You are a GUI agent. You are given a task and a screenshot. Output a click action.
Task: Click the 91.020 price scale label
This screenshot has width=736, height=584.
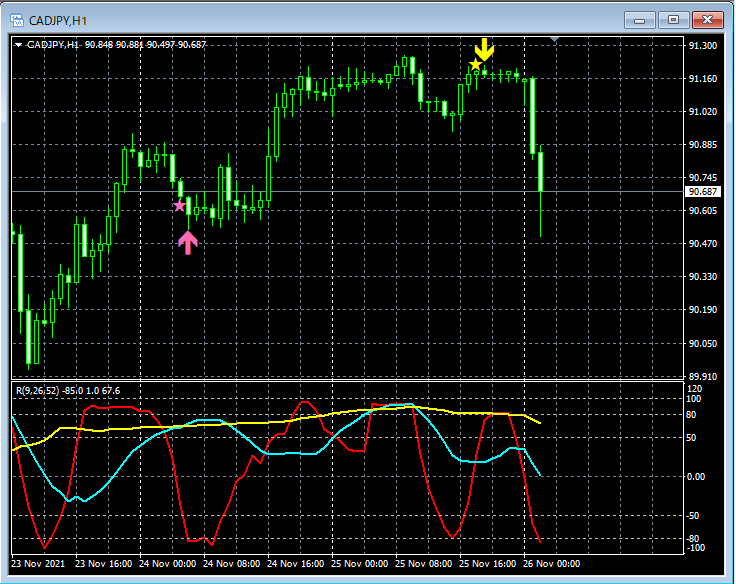[x=703, y=111]
